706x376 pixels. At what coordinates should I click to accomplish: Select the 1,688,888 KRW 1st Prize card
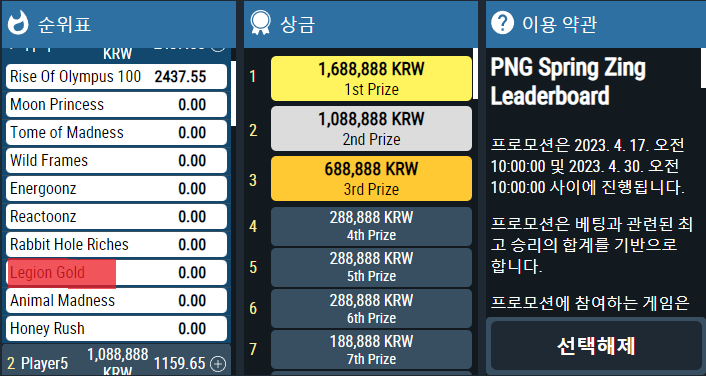click(371, 78)
